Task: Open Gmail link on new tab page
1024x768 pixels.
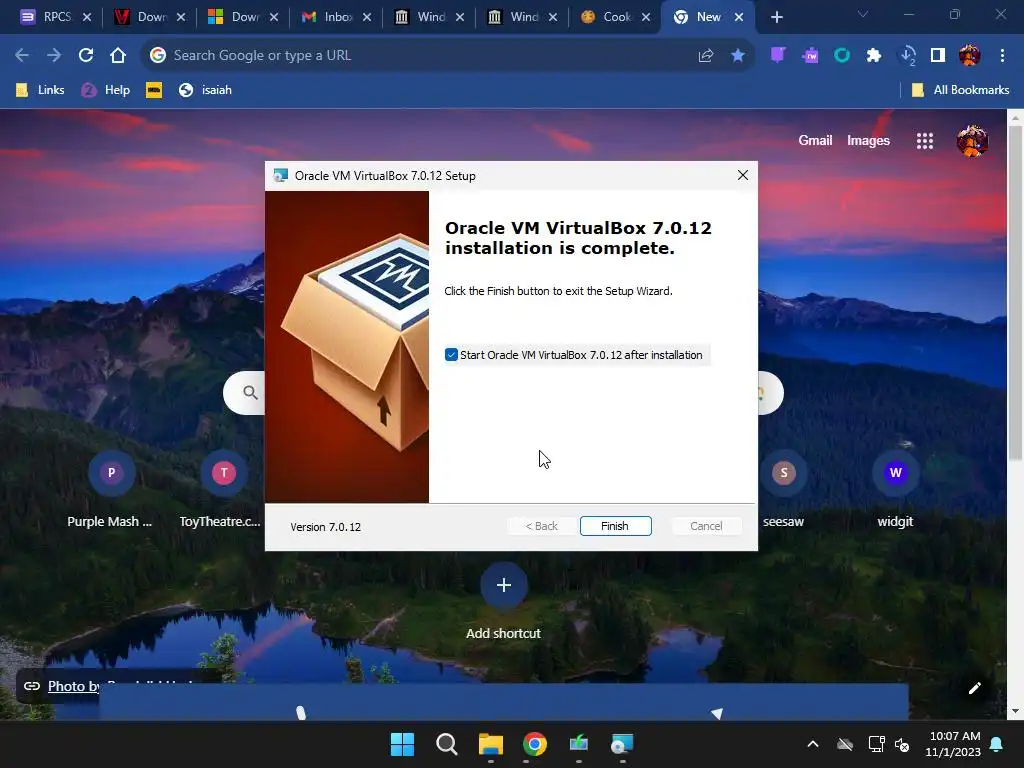Action: click(x=815, y=140)
